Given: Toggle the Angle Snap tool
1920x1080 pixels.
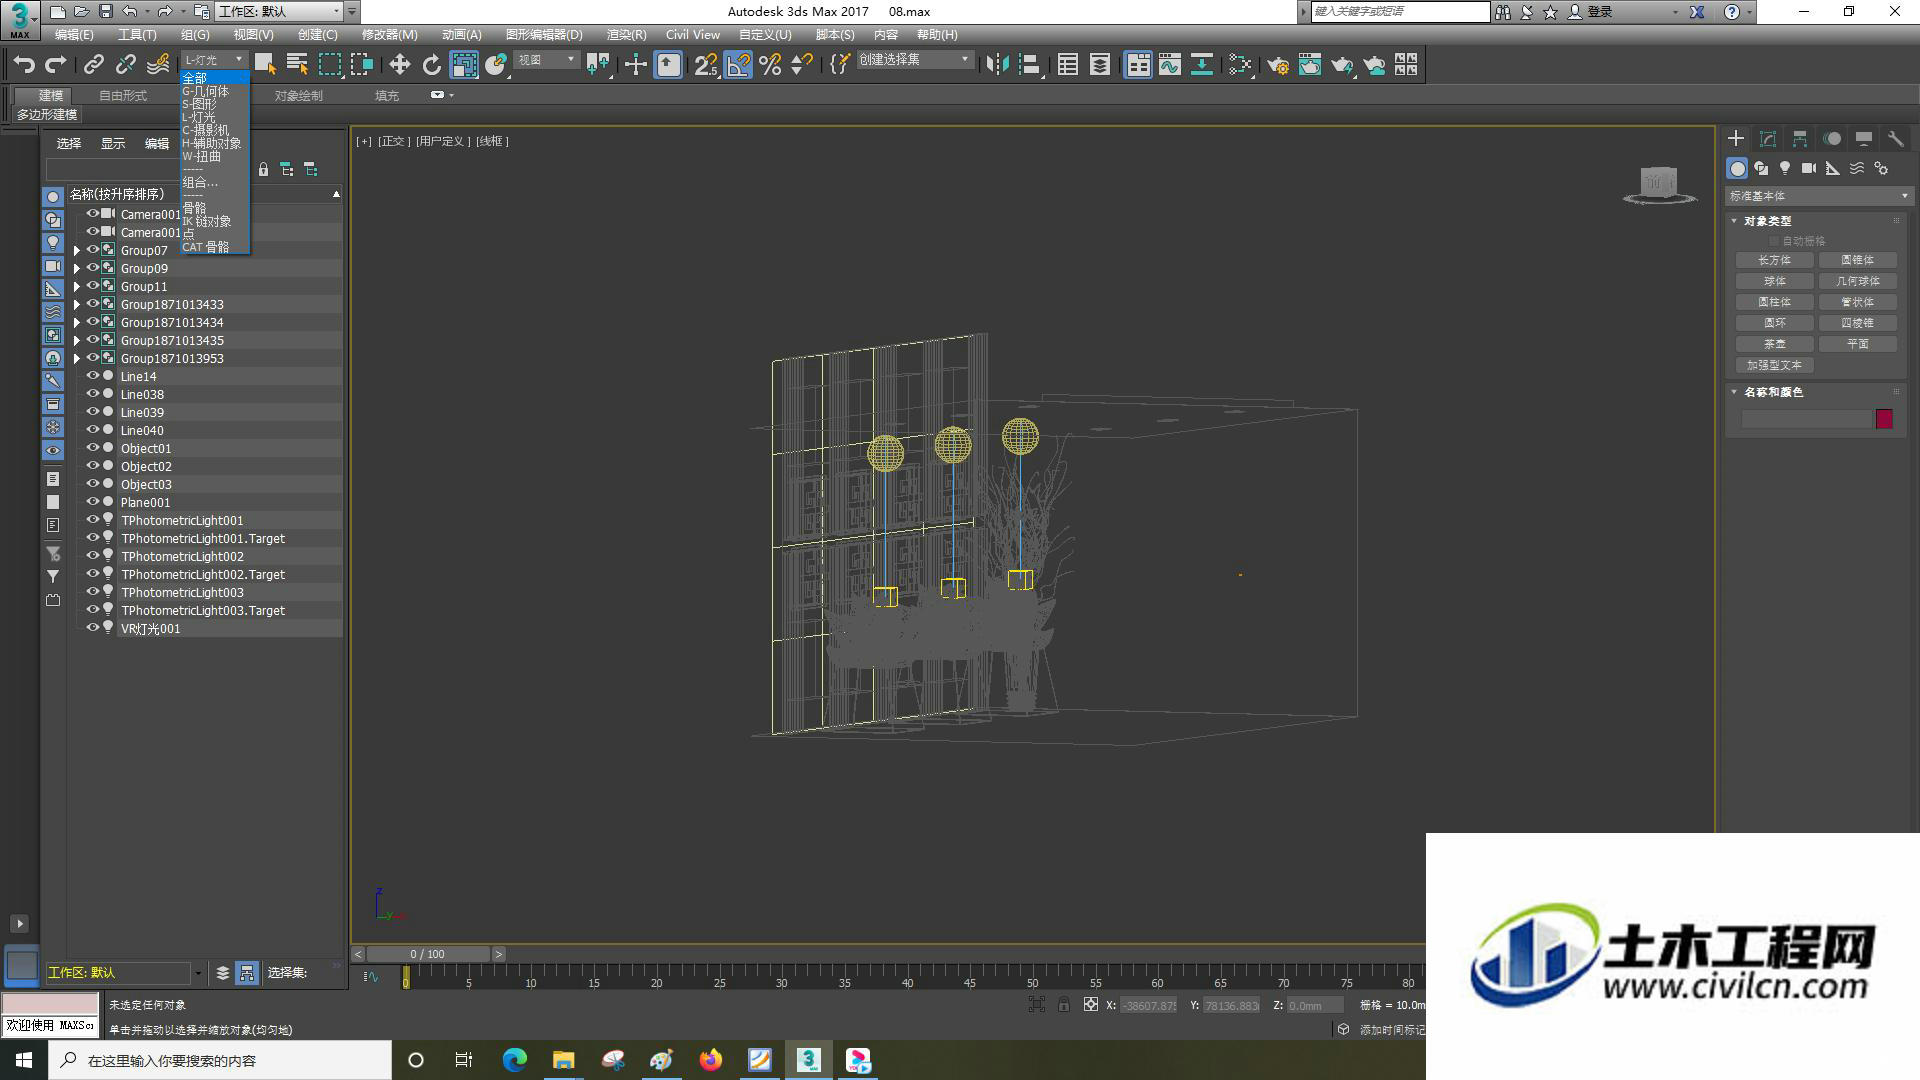Looking at the screenshot, I should point(738,65).
